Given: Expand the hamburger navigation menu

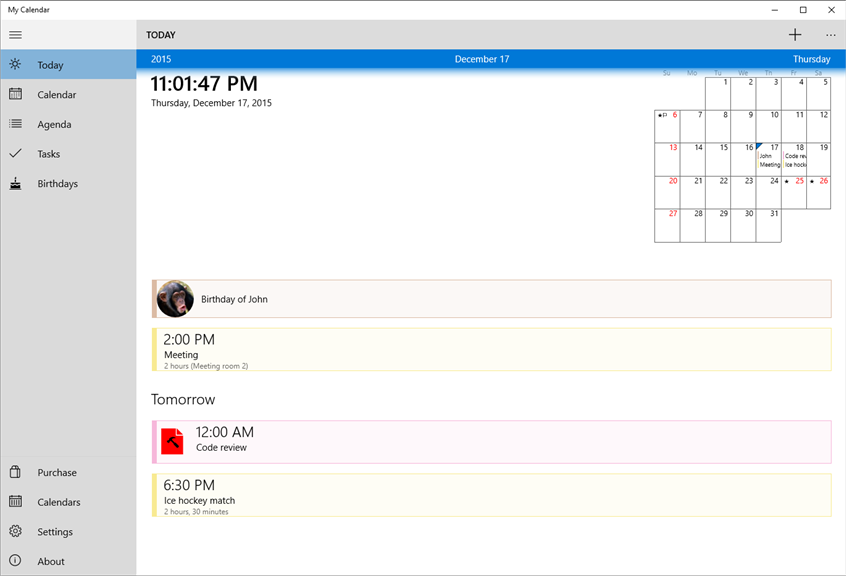Looking at the screenshot, I should [15, 34].
